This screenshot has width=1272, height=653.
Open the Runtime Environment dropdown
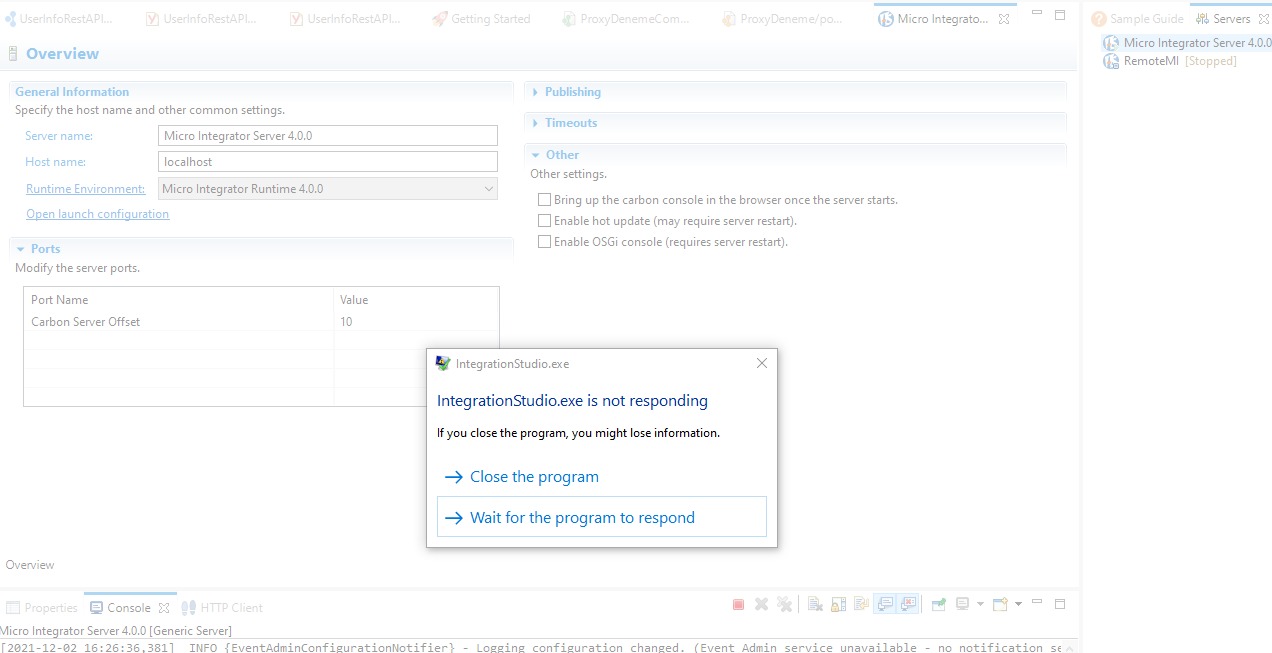pyautogui.click(x=489, y=188)
